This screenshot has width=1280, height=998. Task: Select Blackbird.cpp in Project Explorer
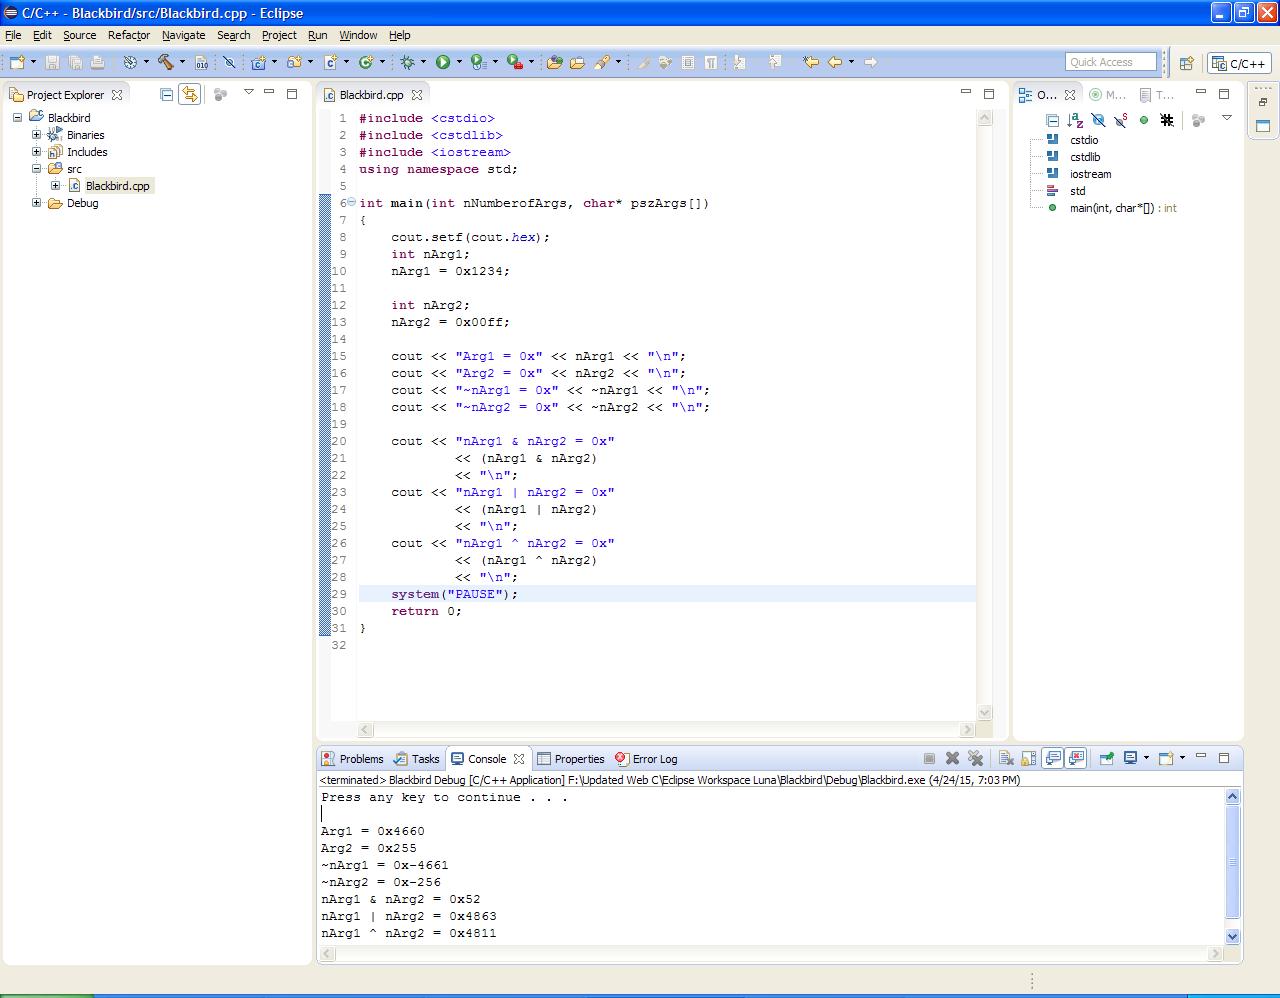[x=117, y=186]
